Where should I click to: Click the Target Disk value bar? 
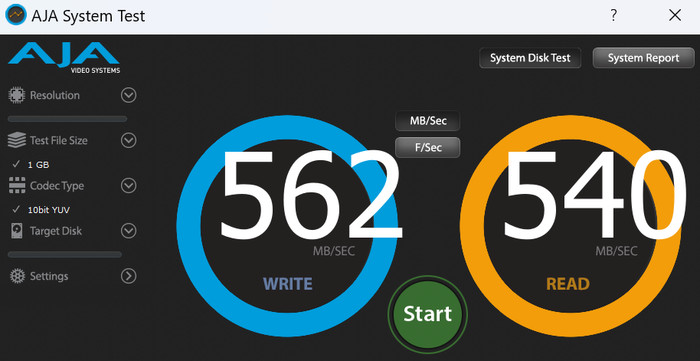[65, 254]
